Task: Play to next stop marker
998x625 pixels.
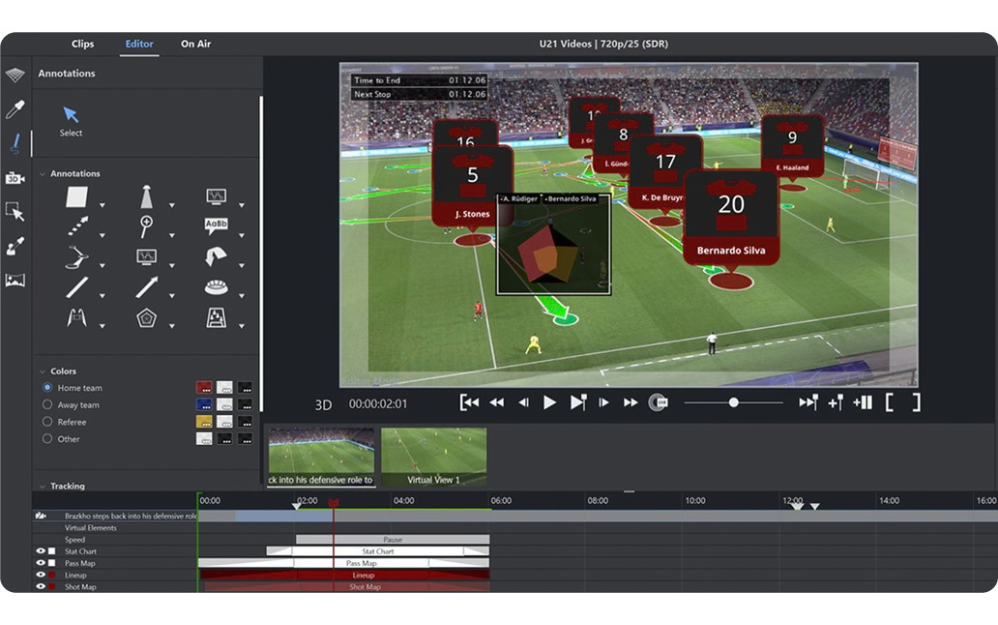Action: tap(578, 402)
